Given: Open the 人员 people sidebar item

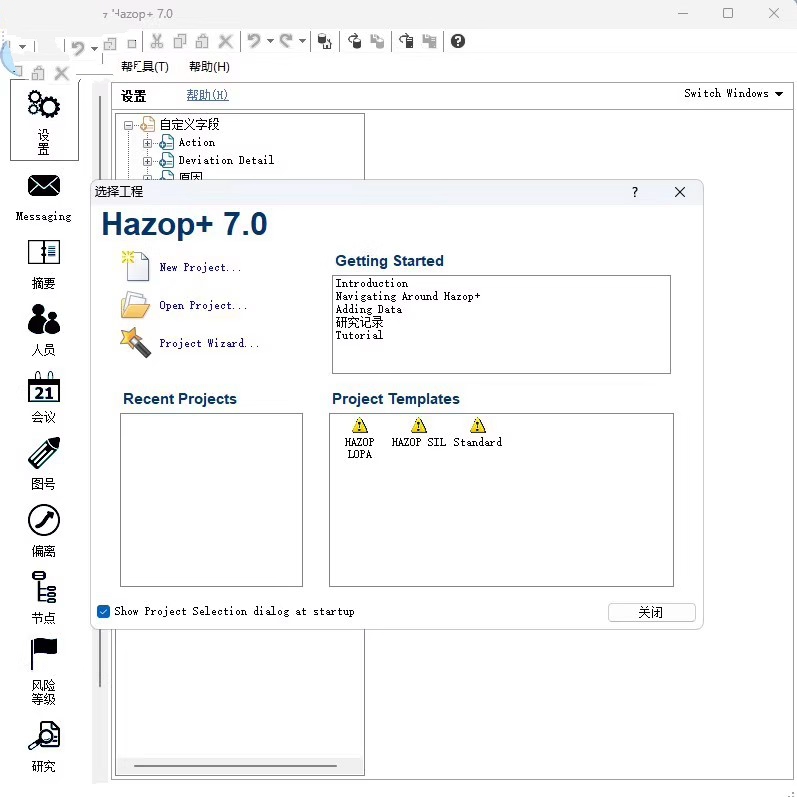Looking at the screenshot, I should (x=44, y=330).
